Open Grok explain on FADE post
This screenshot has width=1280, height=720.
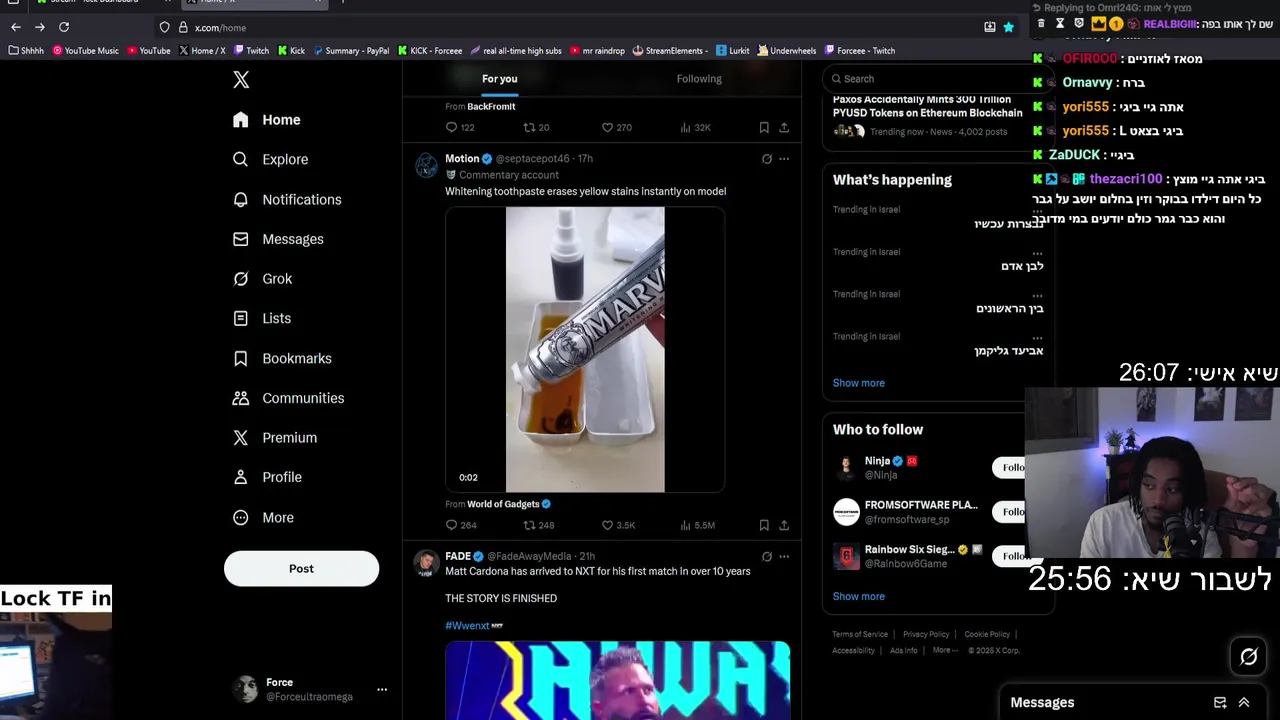pyautogui.click(x=767, y=557)
